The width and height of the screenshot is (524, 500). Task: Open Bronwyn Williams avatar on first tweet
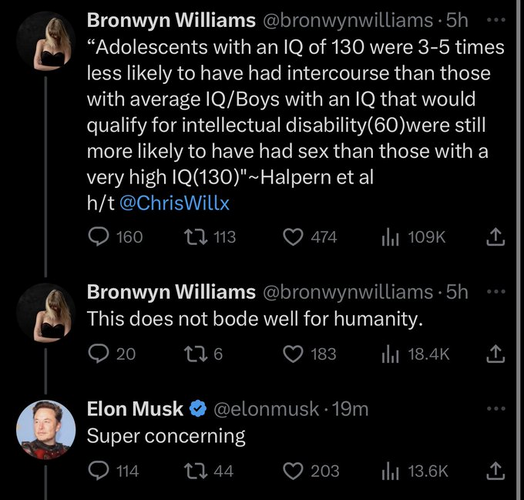point(46,41)
